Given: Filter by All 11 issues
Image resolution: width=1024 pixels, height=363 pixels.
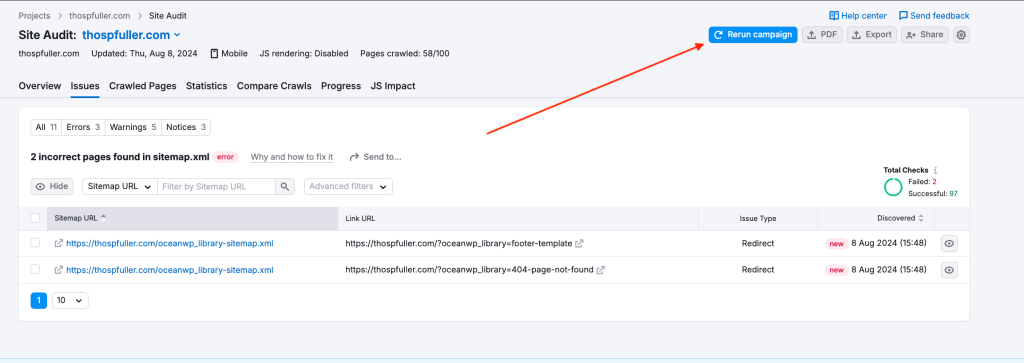Looking at the screenshot, I should (46, 127).
